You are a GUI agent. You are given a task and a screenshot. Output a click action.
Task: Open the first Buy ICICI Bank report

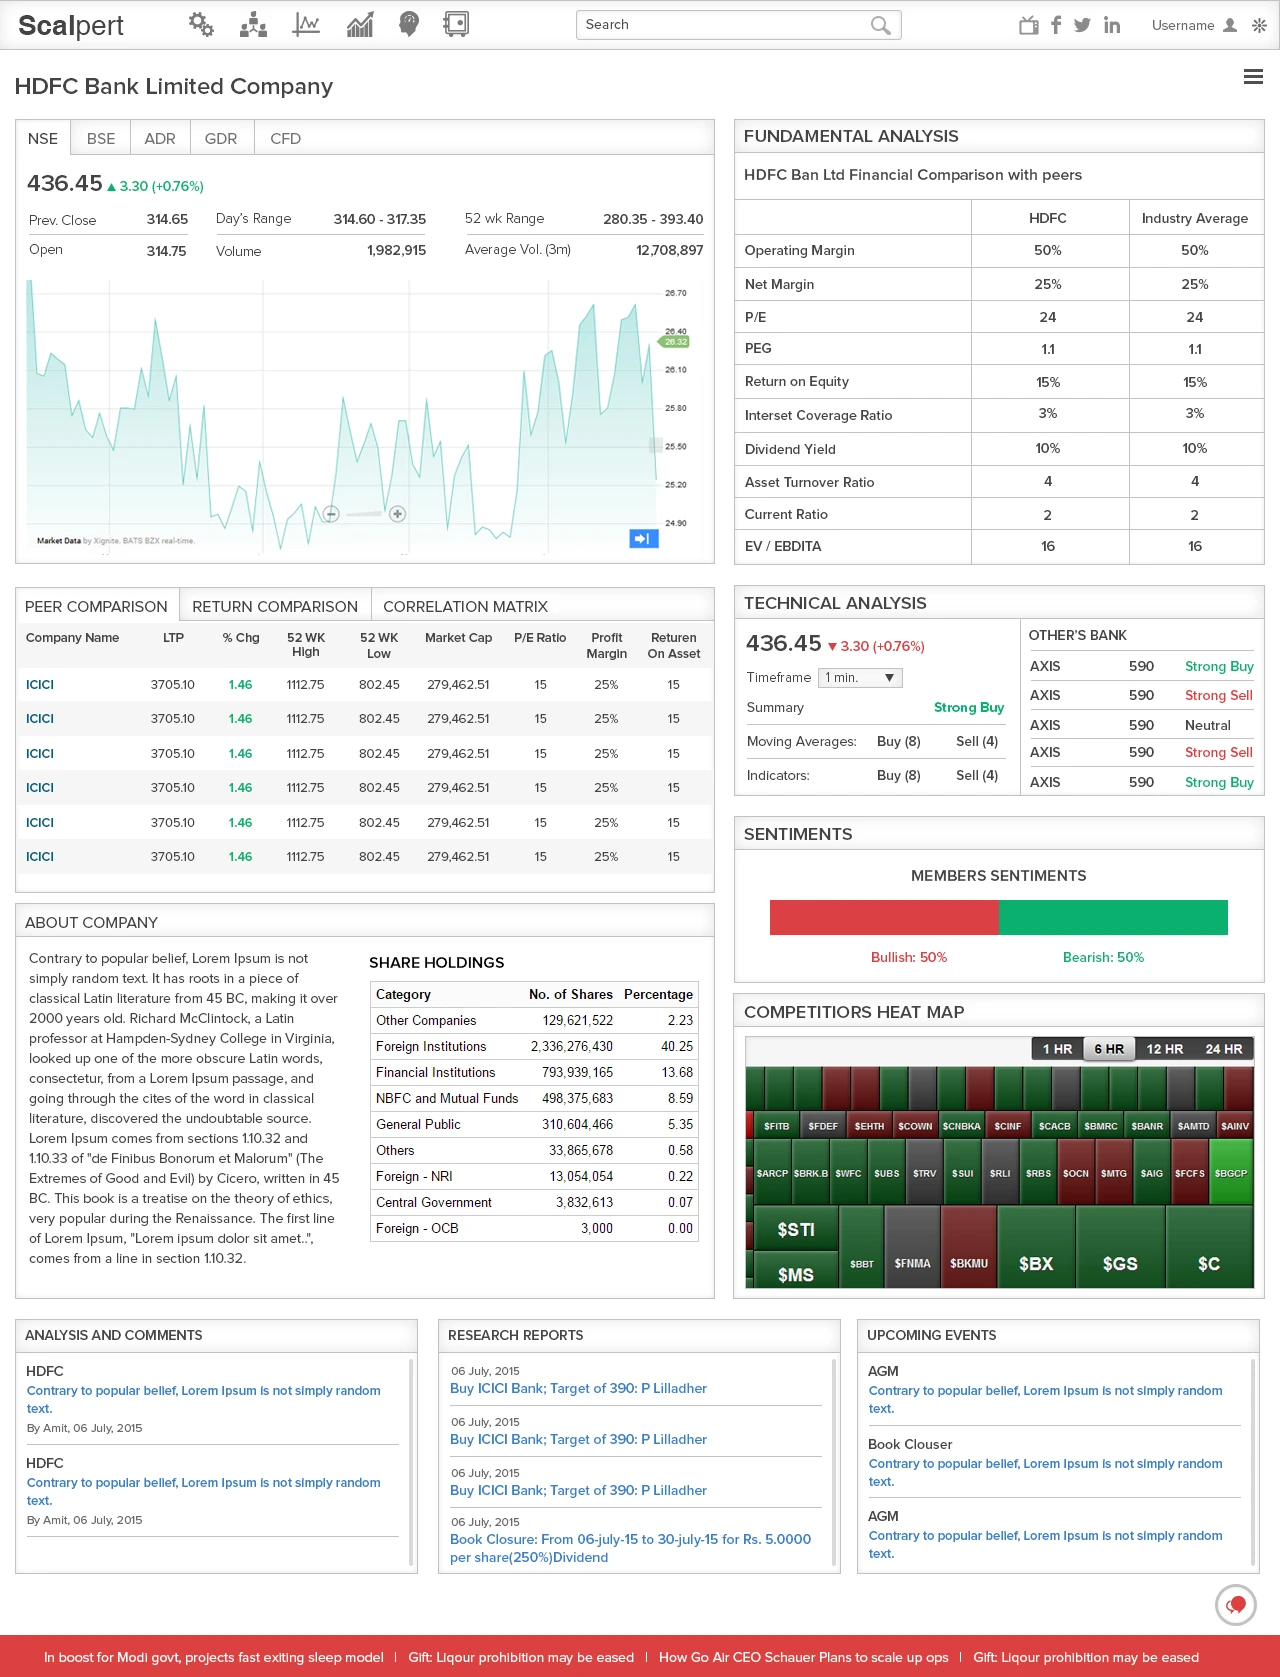click(x=578, y=1388)
